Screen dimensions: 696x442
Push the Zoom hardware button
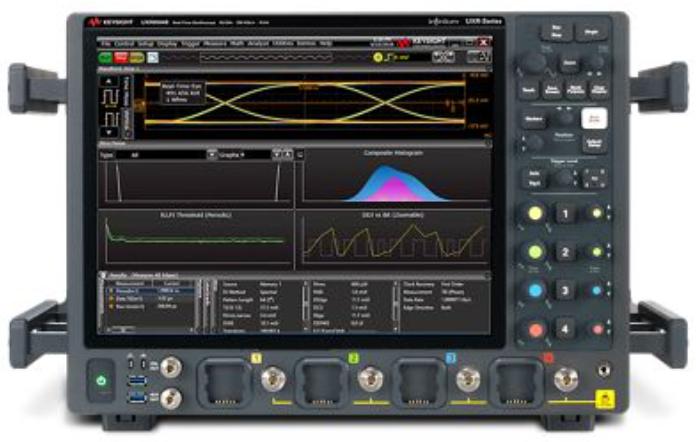point(569,63)
